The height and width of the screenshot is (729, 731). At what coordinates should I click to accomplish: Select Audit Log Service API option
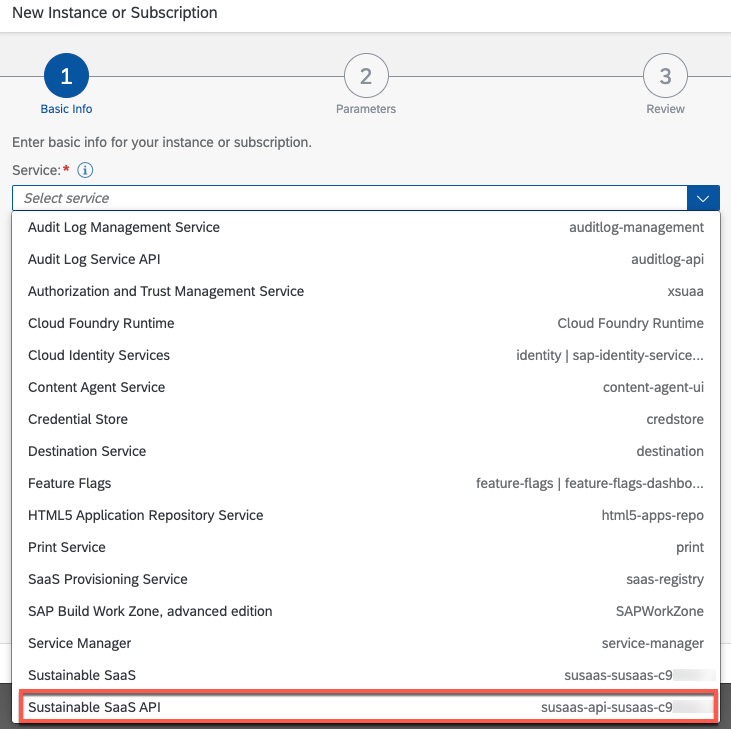[x=366, y=259]
